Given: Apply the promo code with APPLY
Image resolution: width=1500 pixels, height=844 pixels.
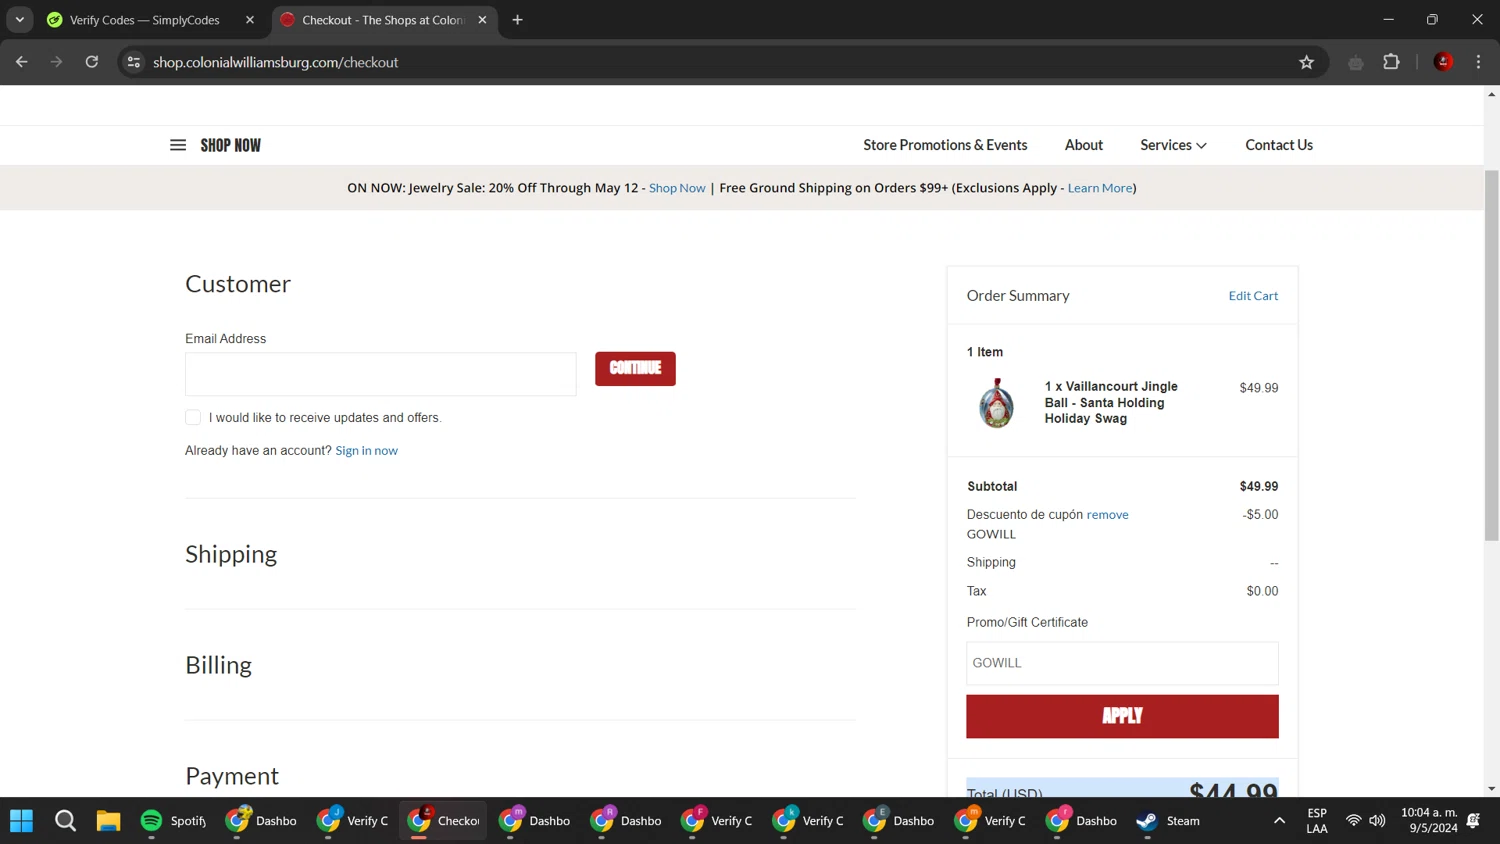Looking at the screenshot, I should [x=1122, y=716].
